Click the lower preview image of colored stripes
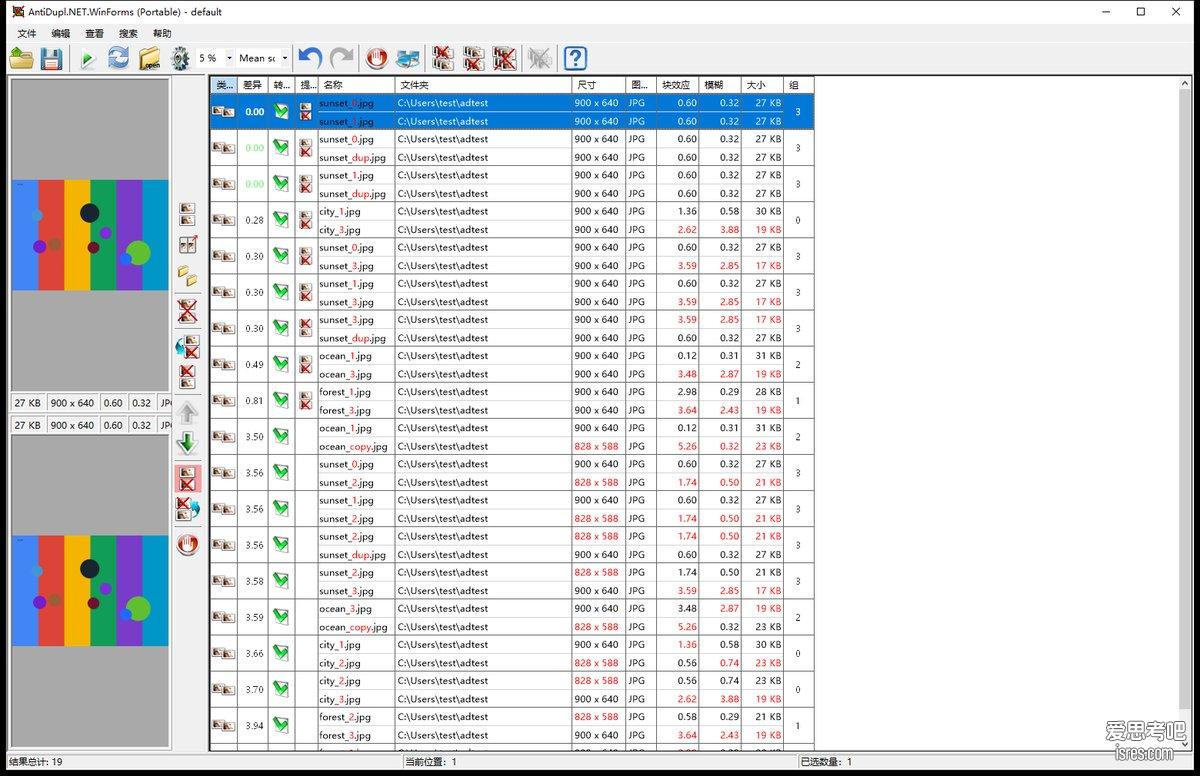The width and height of the screenshot is (1200, 776). point(90,590)
